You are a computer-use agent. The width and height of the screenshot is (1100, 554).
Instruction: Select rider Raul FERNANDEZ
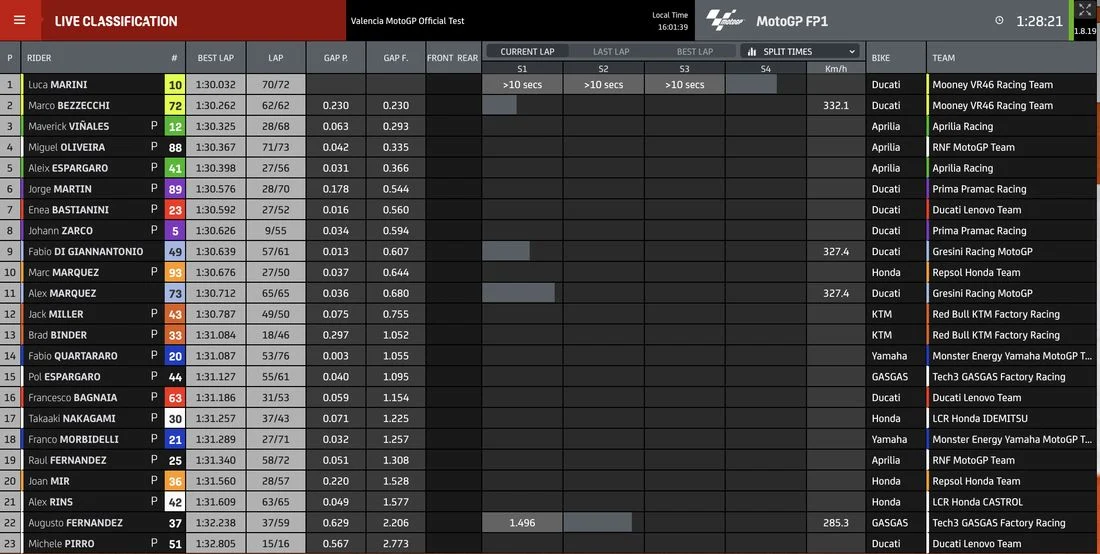click(x=67, y=460)
